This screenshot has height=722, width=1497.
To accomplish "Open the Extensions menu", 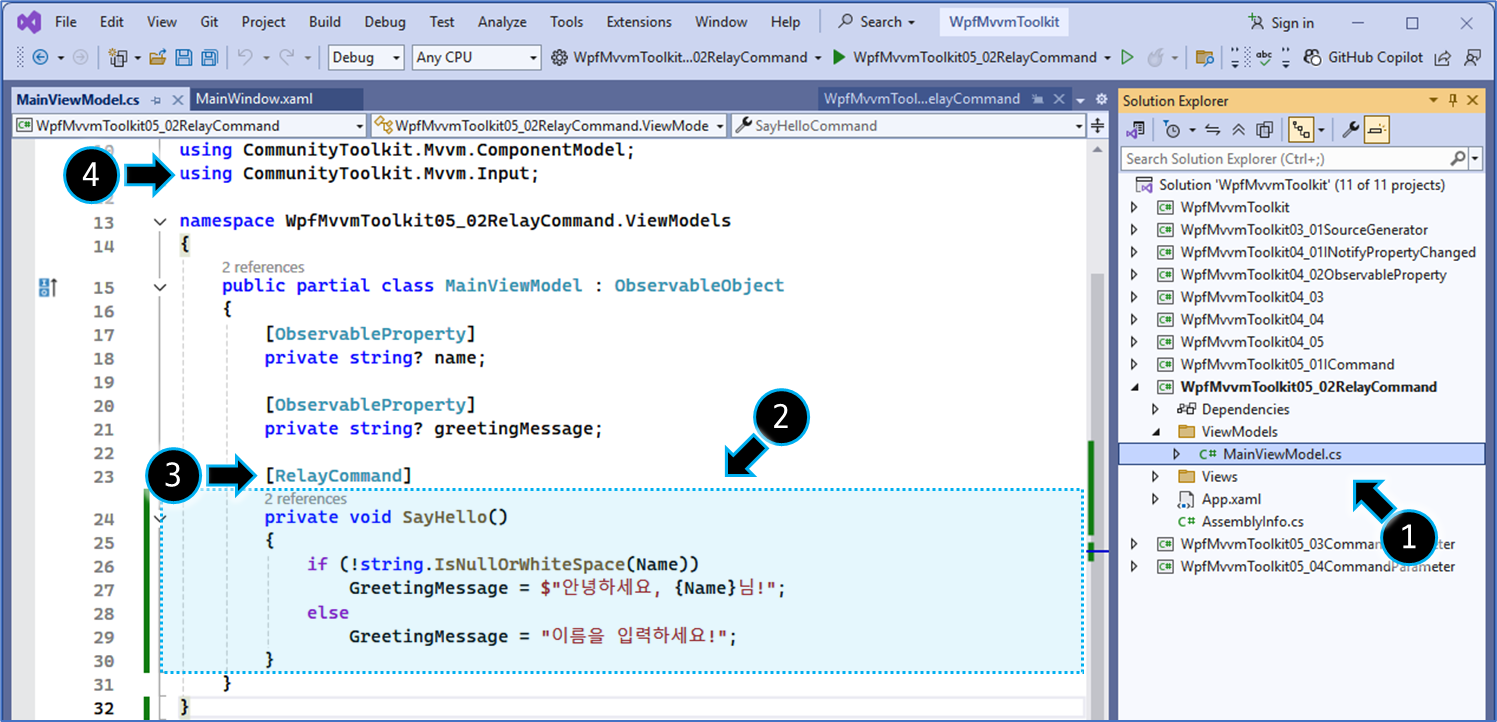I will pyautogui.click(x=639, y=22).
